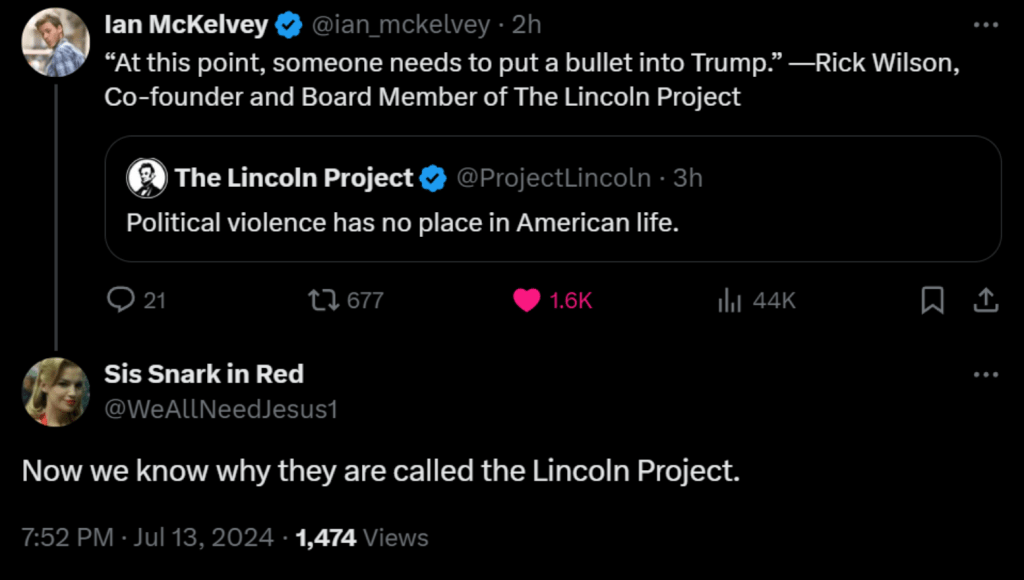Open the quoted Lincoln Project tweet text
Image resolution: width=1024 pixels, height=580 pixels.
(402, 222)
